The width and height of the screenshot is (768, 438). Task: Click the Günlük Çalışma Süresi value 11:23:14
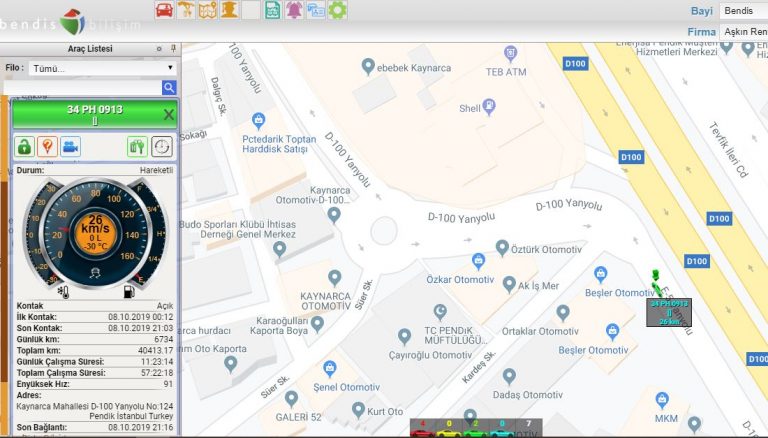[x=157, y=362]
